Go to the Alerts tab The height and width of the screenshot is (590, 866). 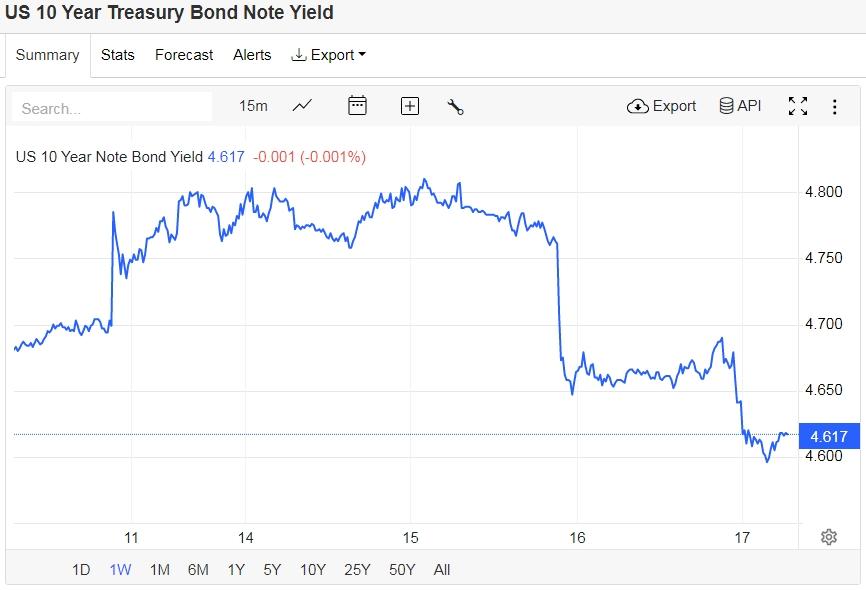click(252, 55)
